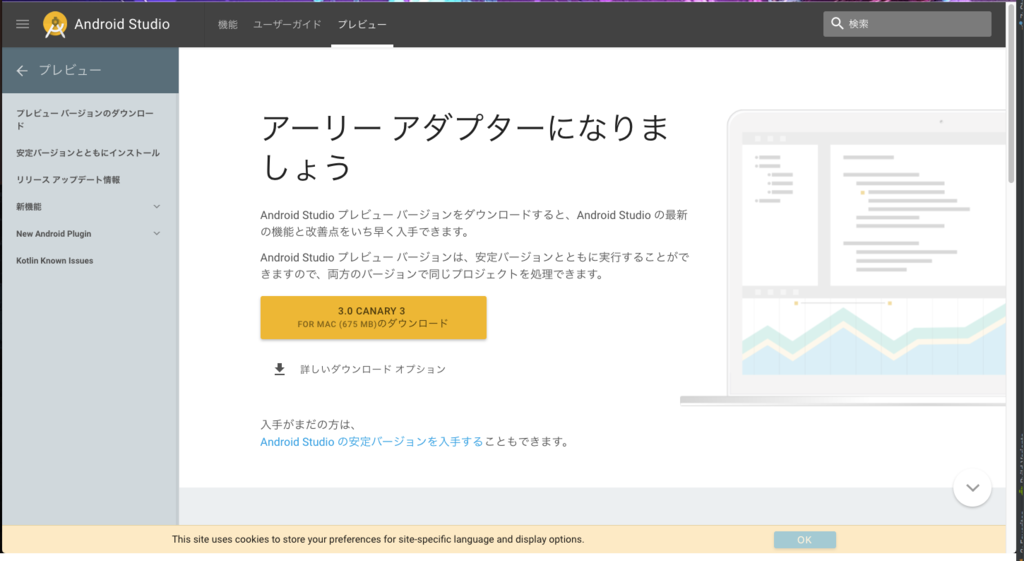Viewport: 1024px width, 561px height.
Task: Click the 新機能 sidebar label
Action: coord(29,206)
